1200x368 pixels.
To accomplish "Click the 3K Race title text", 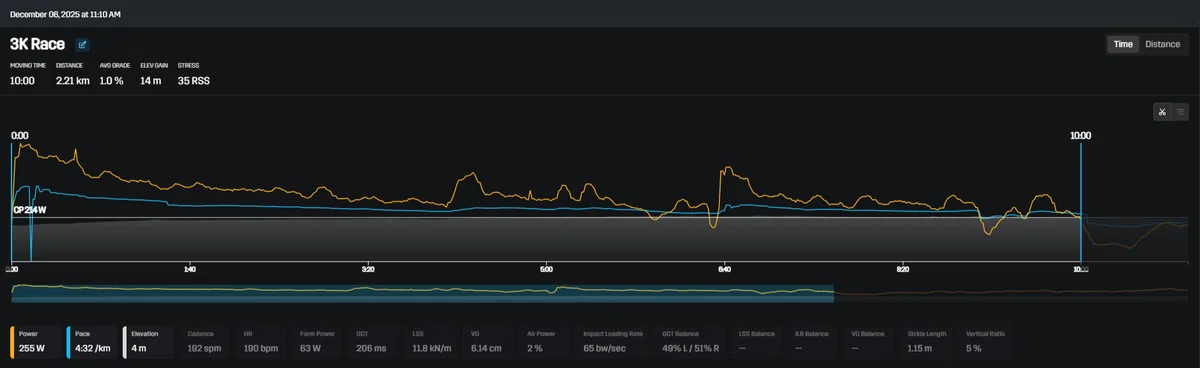I will tap(38, 44).
